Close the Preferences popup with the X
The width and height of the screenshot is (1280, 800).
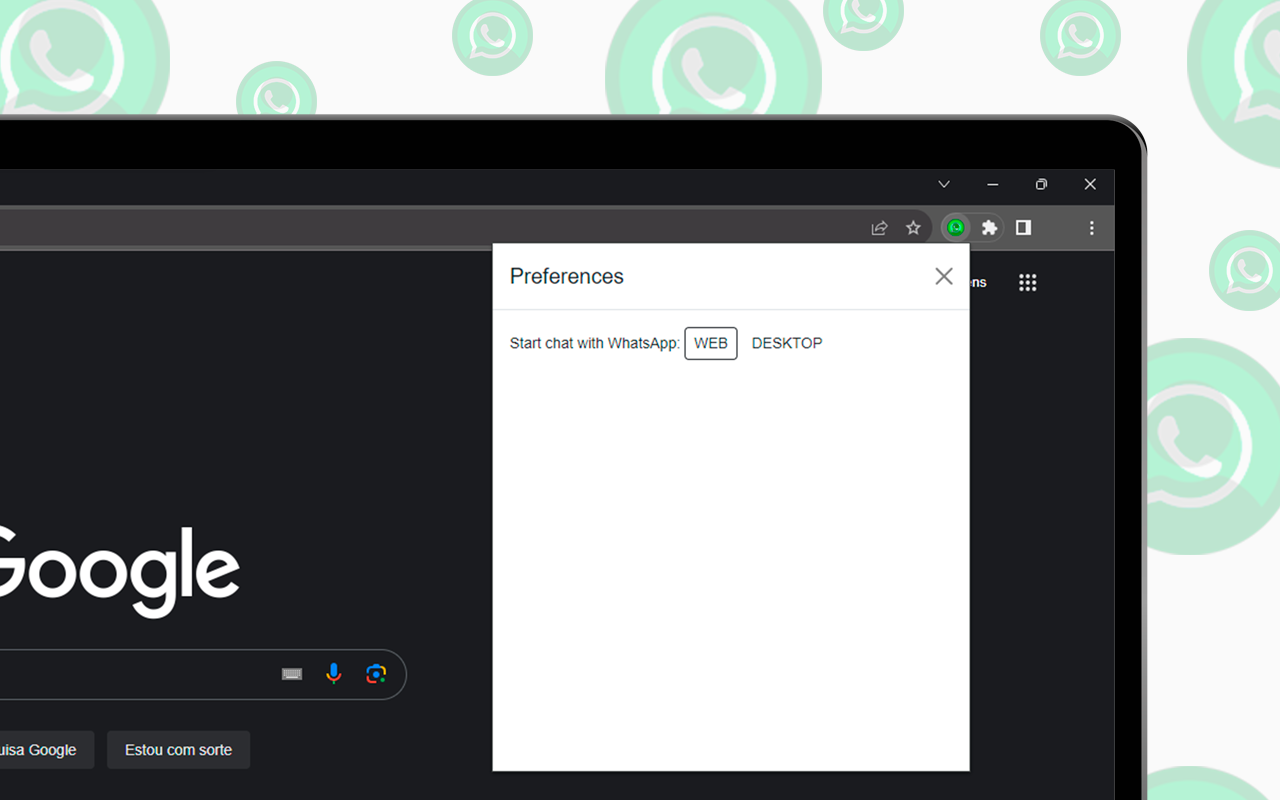tap(943, 276)
